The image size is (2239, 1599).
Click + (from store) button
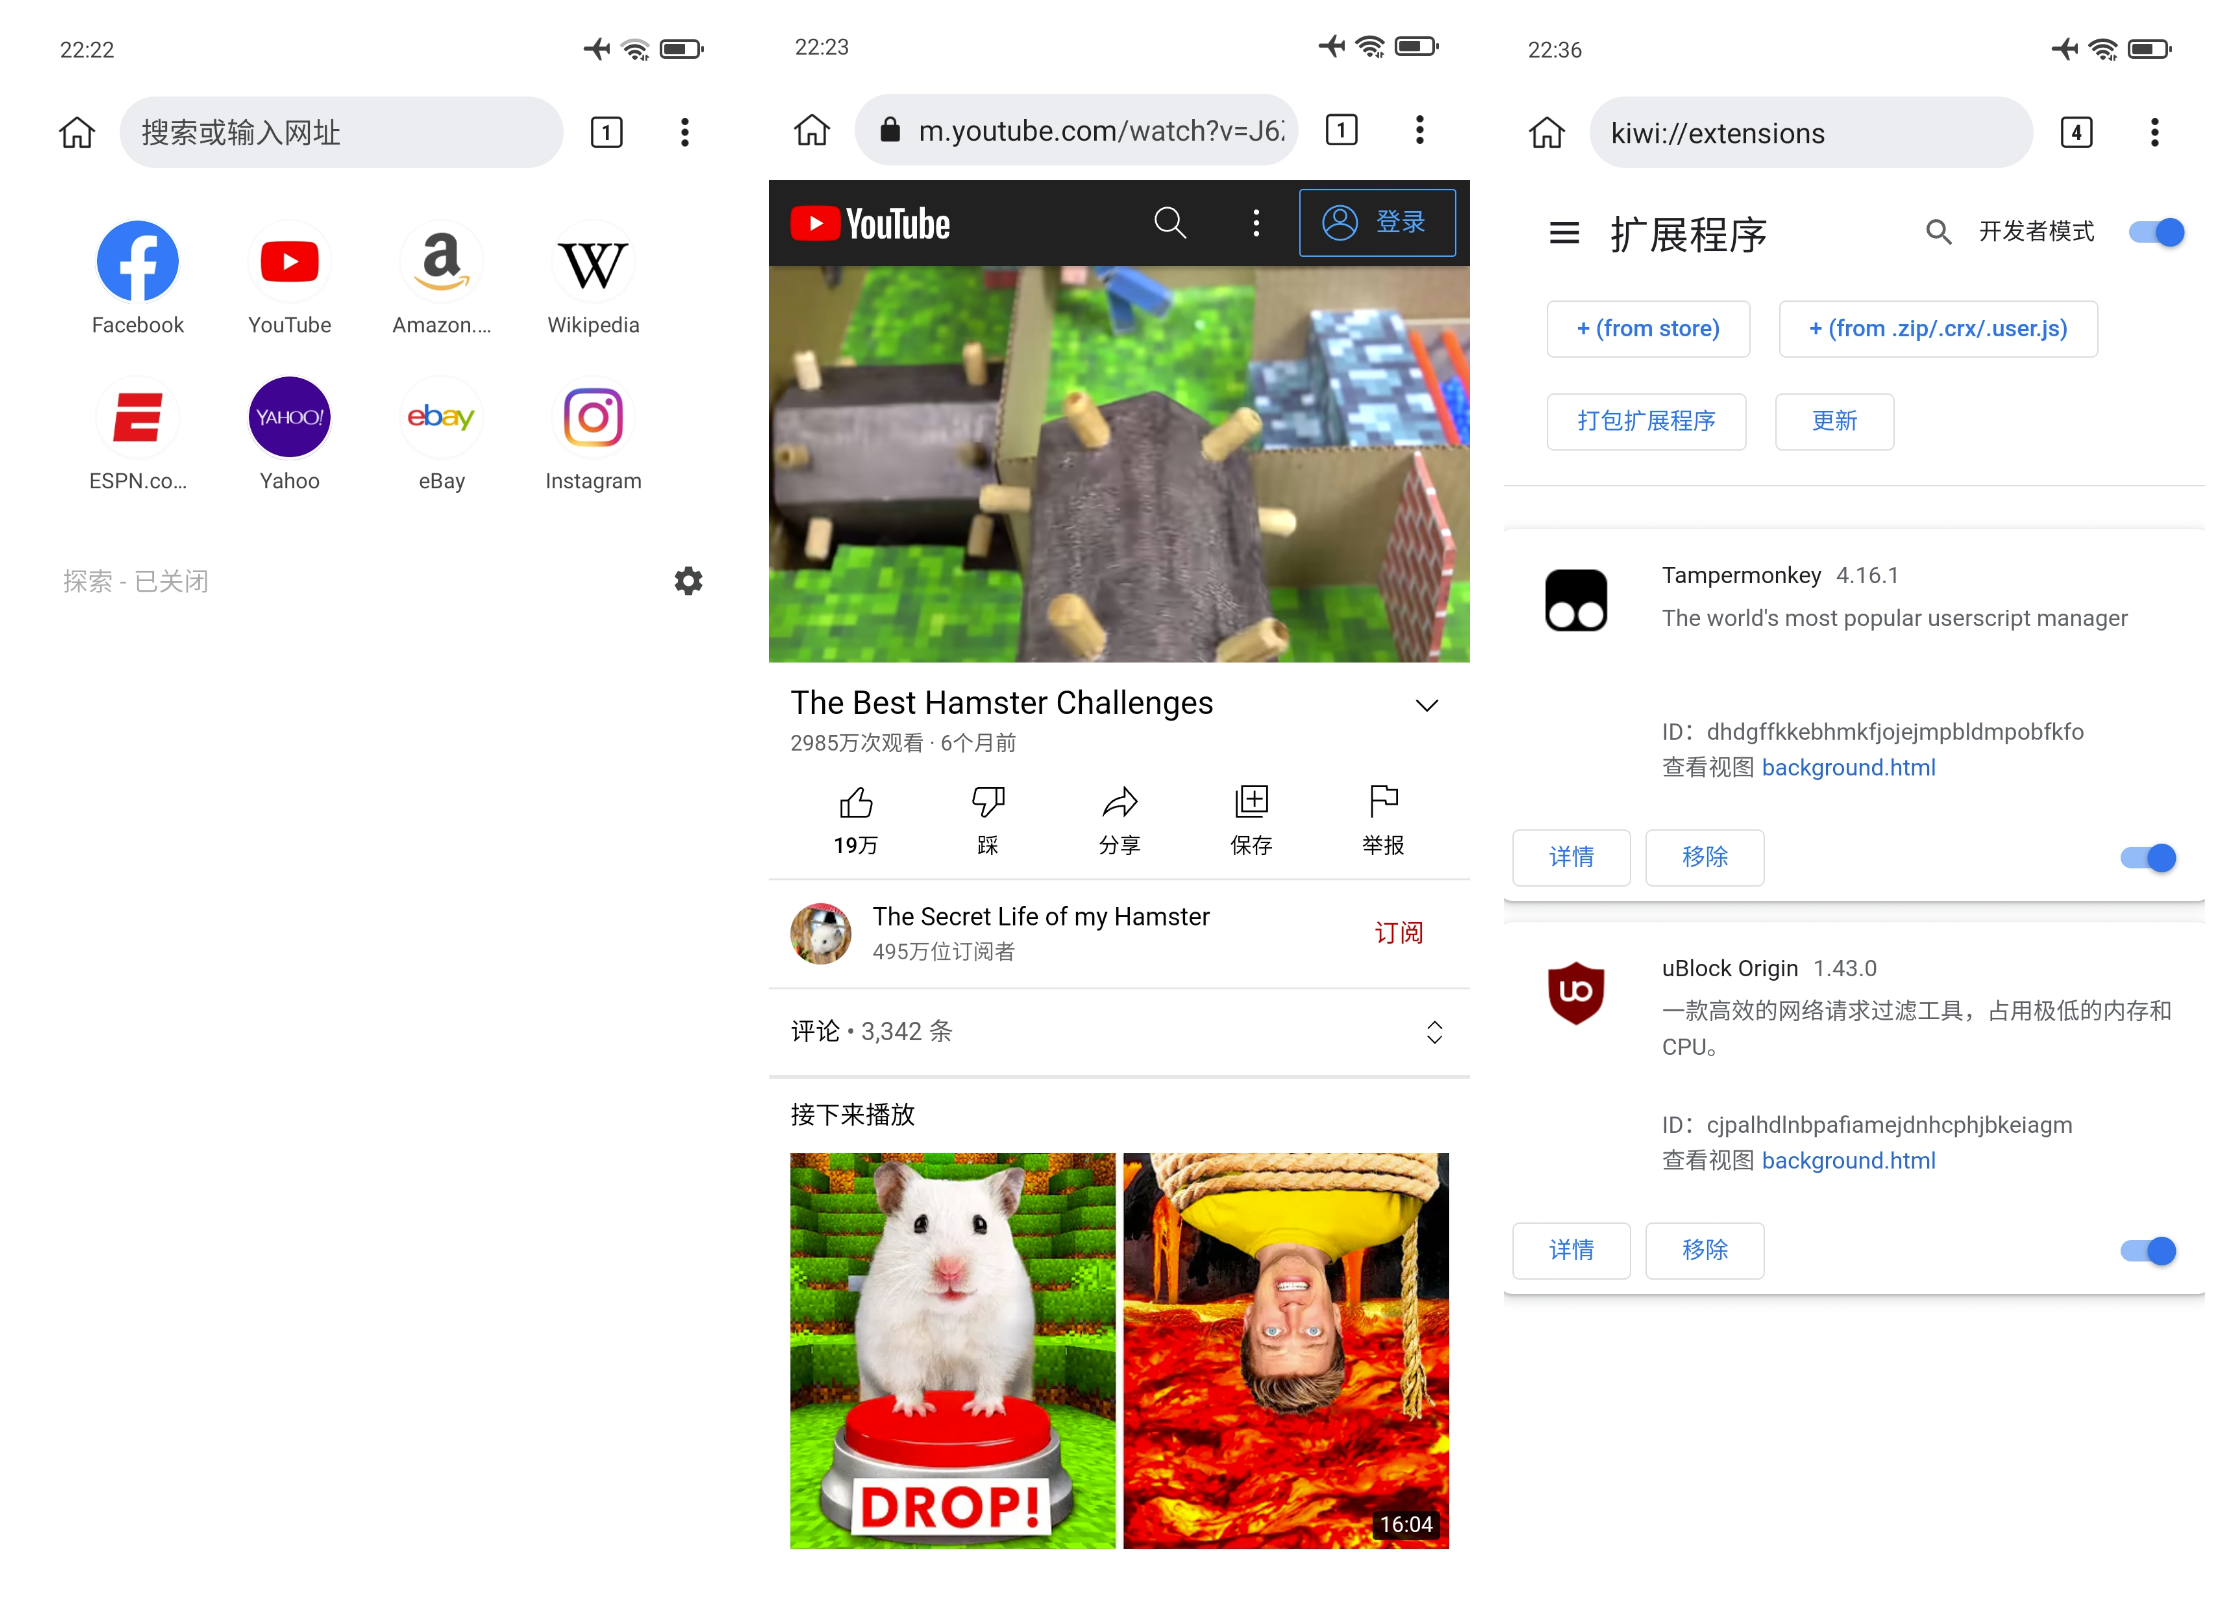point(1648,328)
